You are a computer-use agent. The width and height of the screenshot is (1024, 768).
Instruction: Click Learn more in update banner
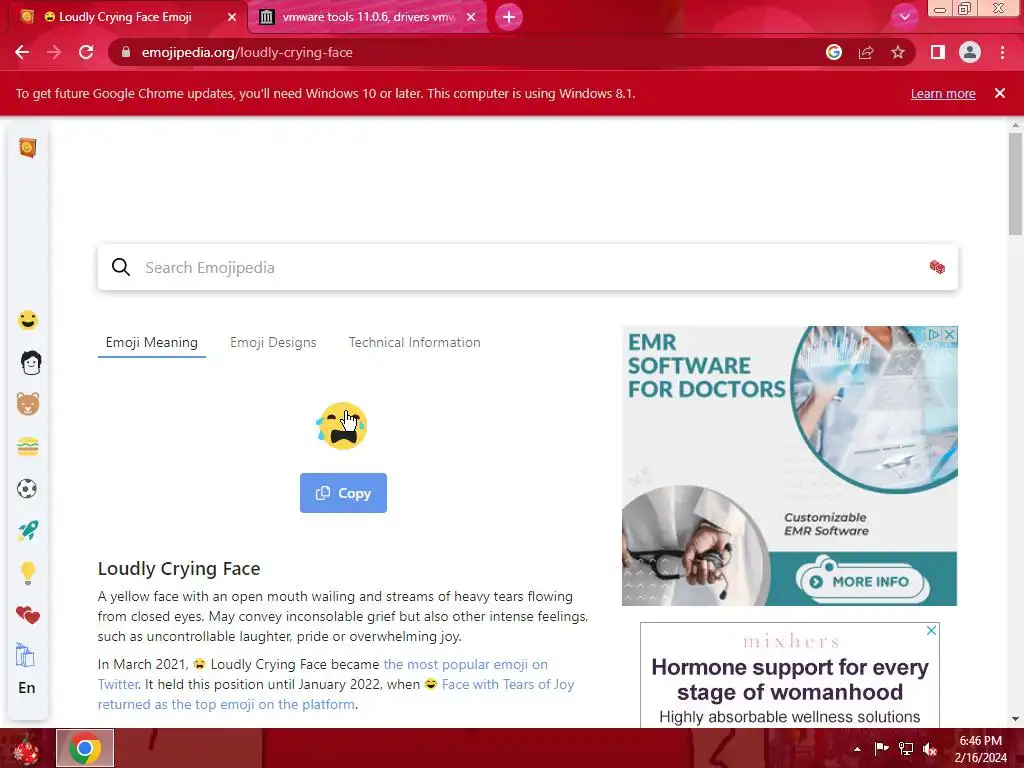pyautogui.click(x=943, y=93)
